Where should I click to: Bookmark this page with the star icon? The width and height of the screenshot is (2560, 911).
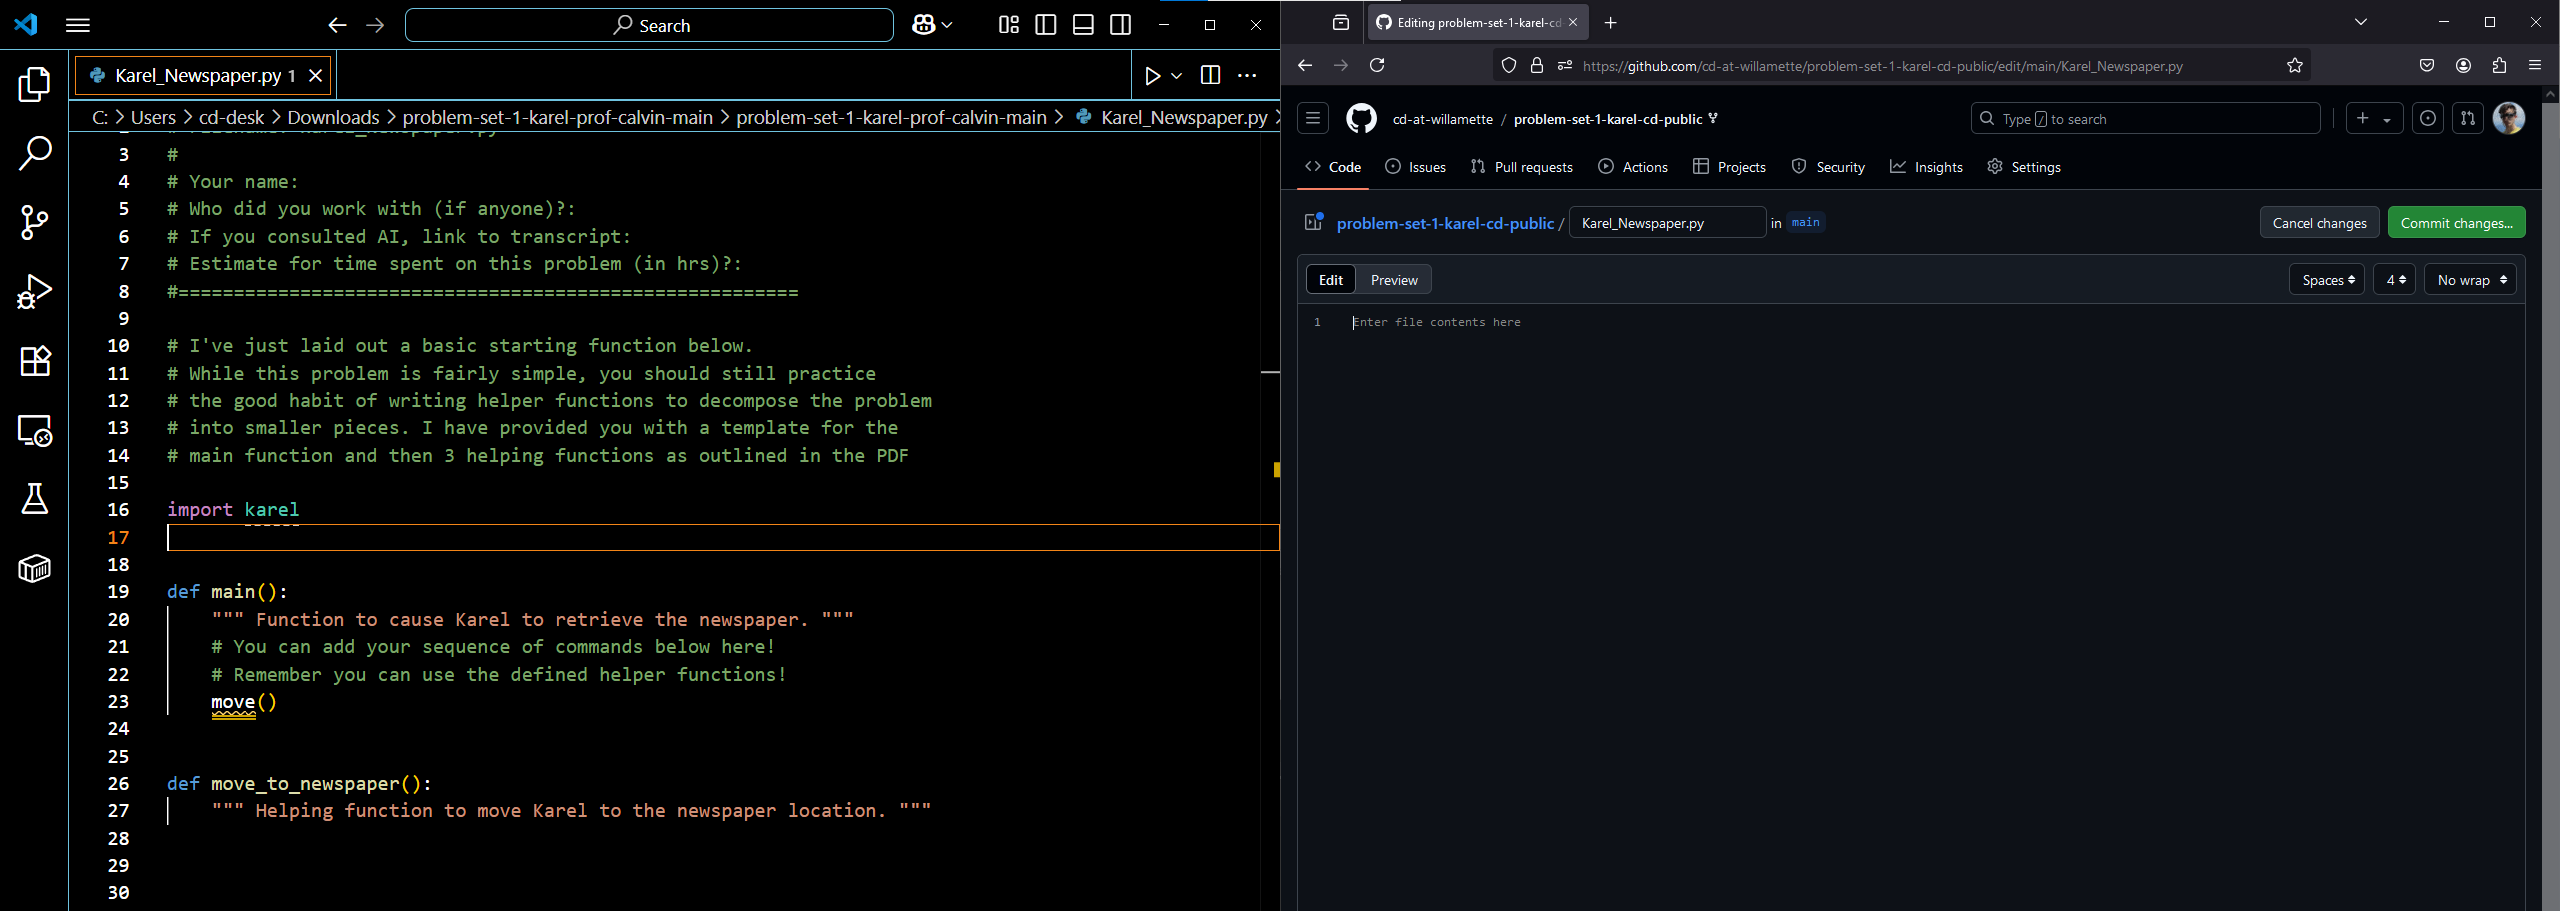[x=2295, y=66]
